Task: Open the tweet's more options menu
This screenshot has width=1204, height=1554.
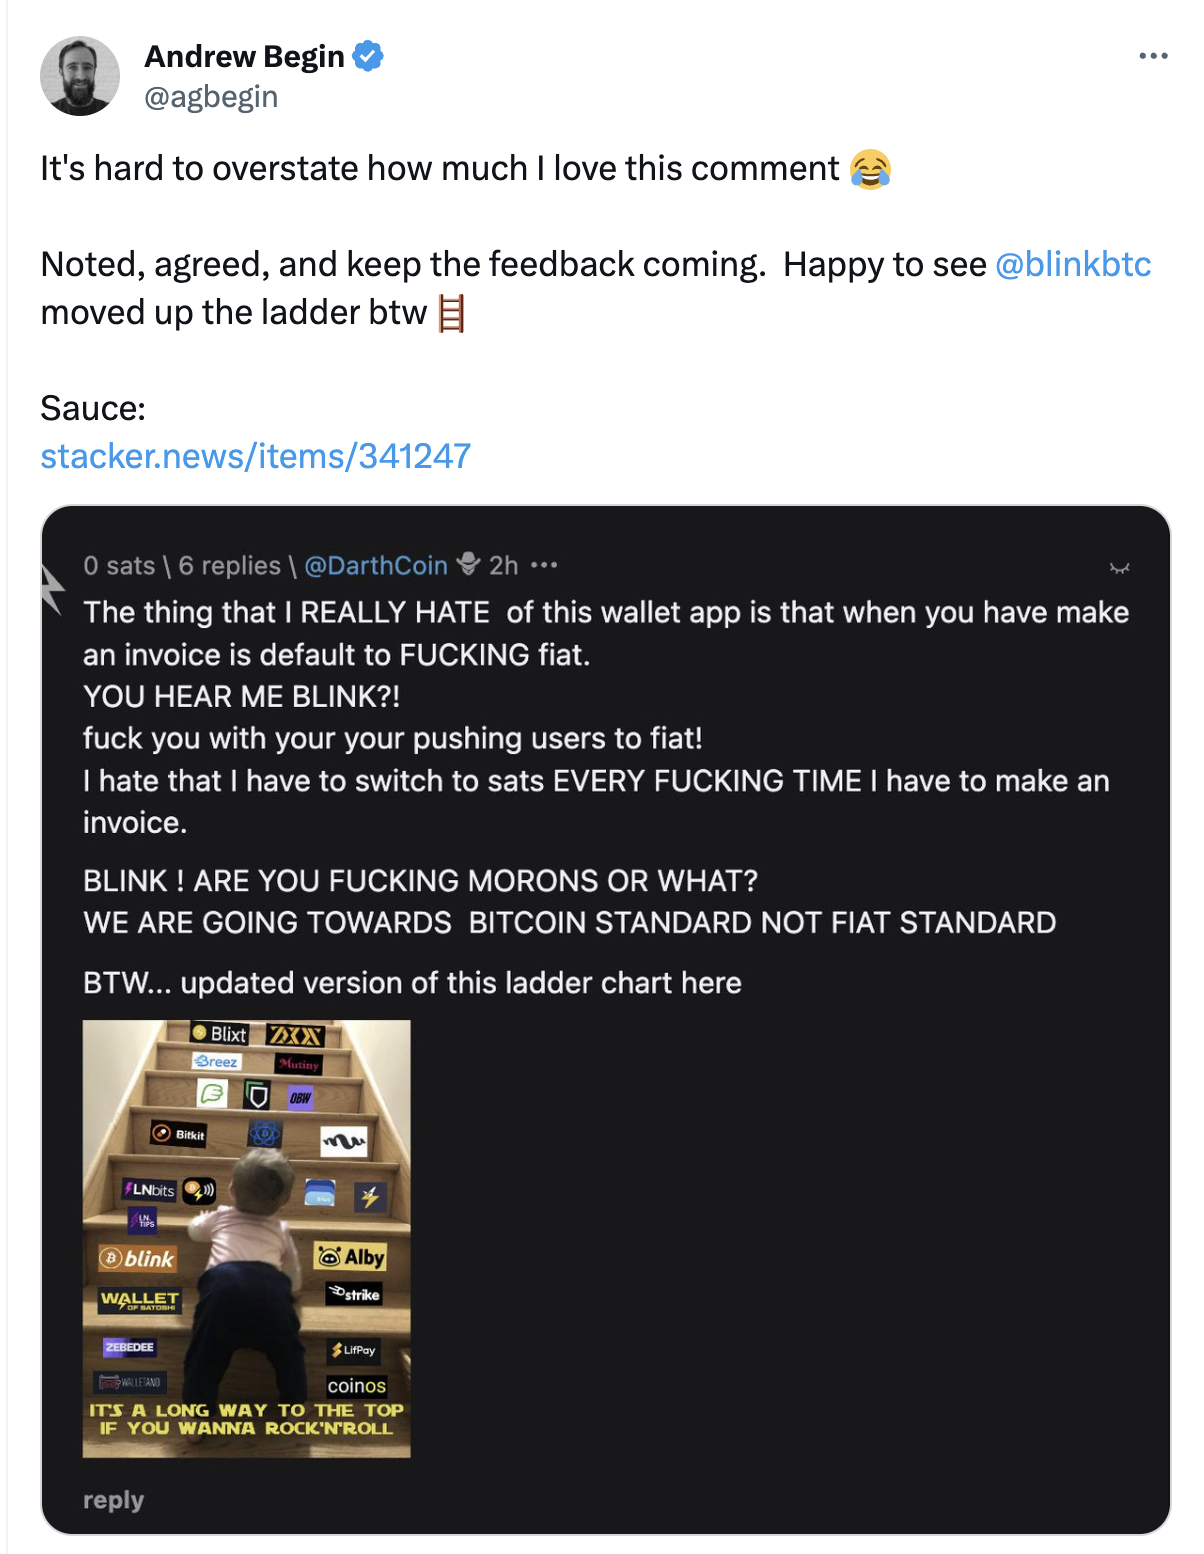Action: click(x=1153, y=56)
